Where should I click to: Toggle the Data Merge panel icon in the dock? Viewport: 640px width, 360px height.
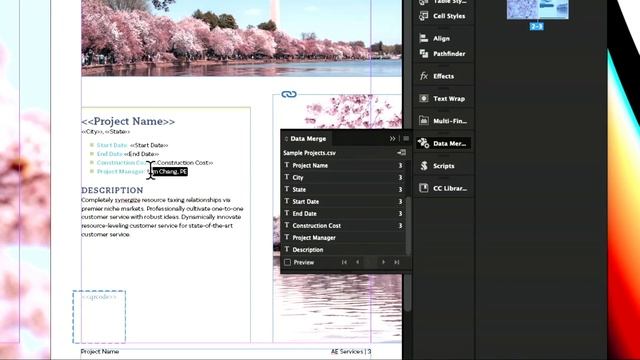443,143
